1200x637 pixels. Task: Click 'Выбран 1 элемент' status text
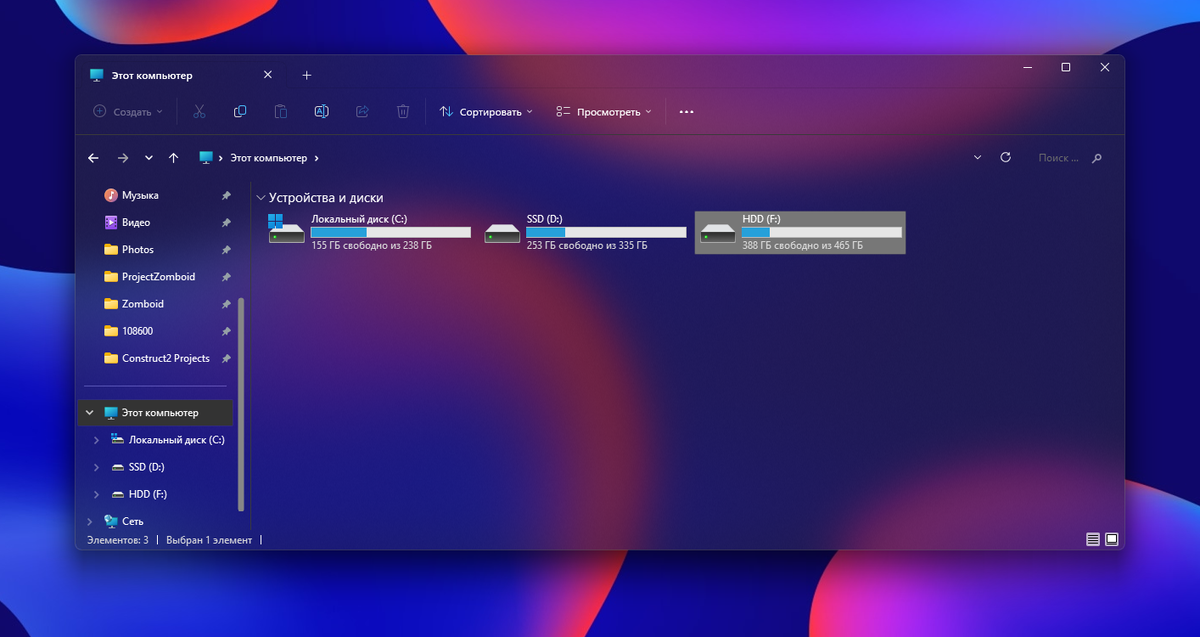tap(207, 540)
